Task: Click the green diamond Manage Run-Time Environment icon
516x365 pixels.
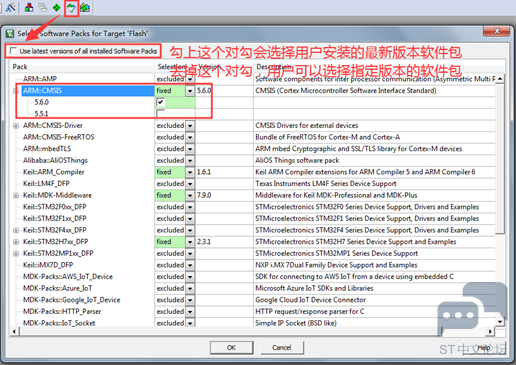Action: tap(57, 7)
